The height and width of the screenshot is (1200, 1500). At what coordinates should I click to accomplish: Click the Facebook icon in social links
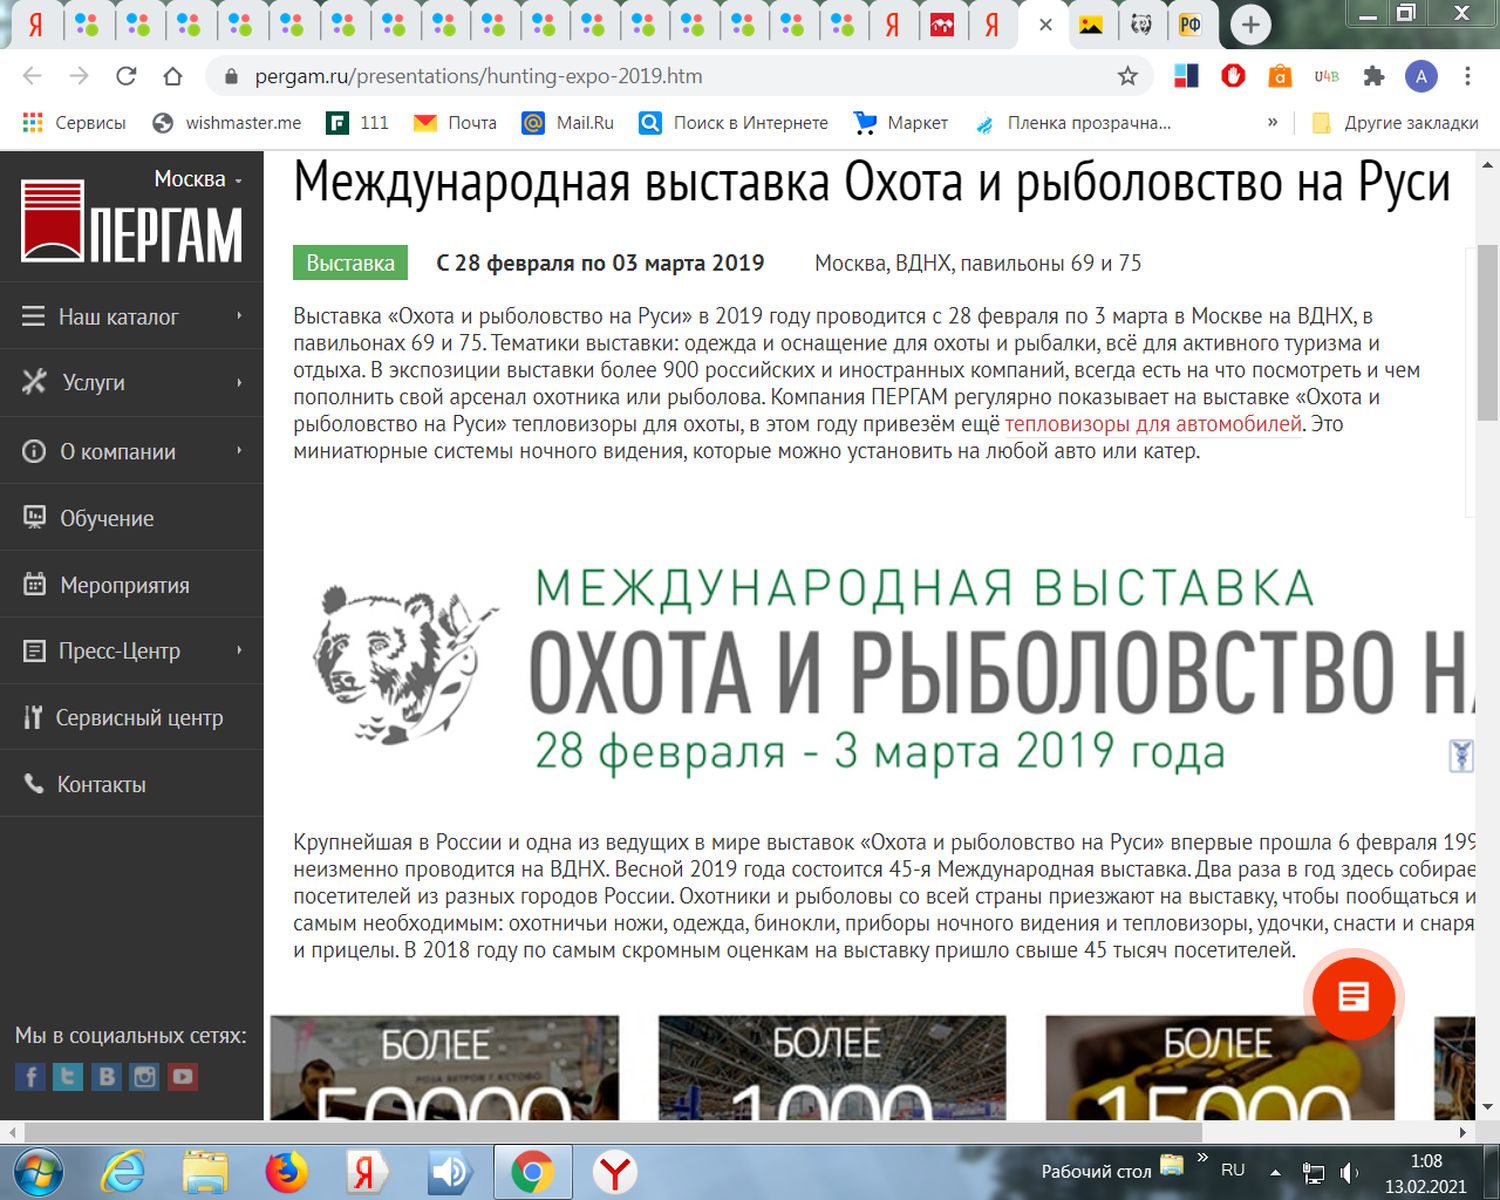(x=30, y=1076)
